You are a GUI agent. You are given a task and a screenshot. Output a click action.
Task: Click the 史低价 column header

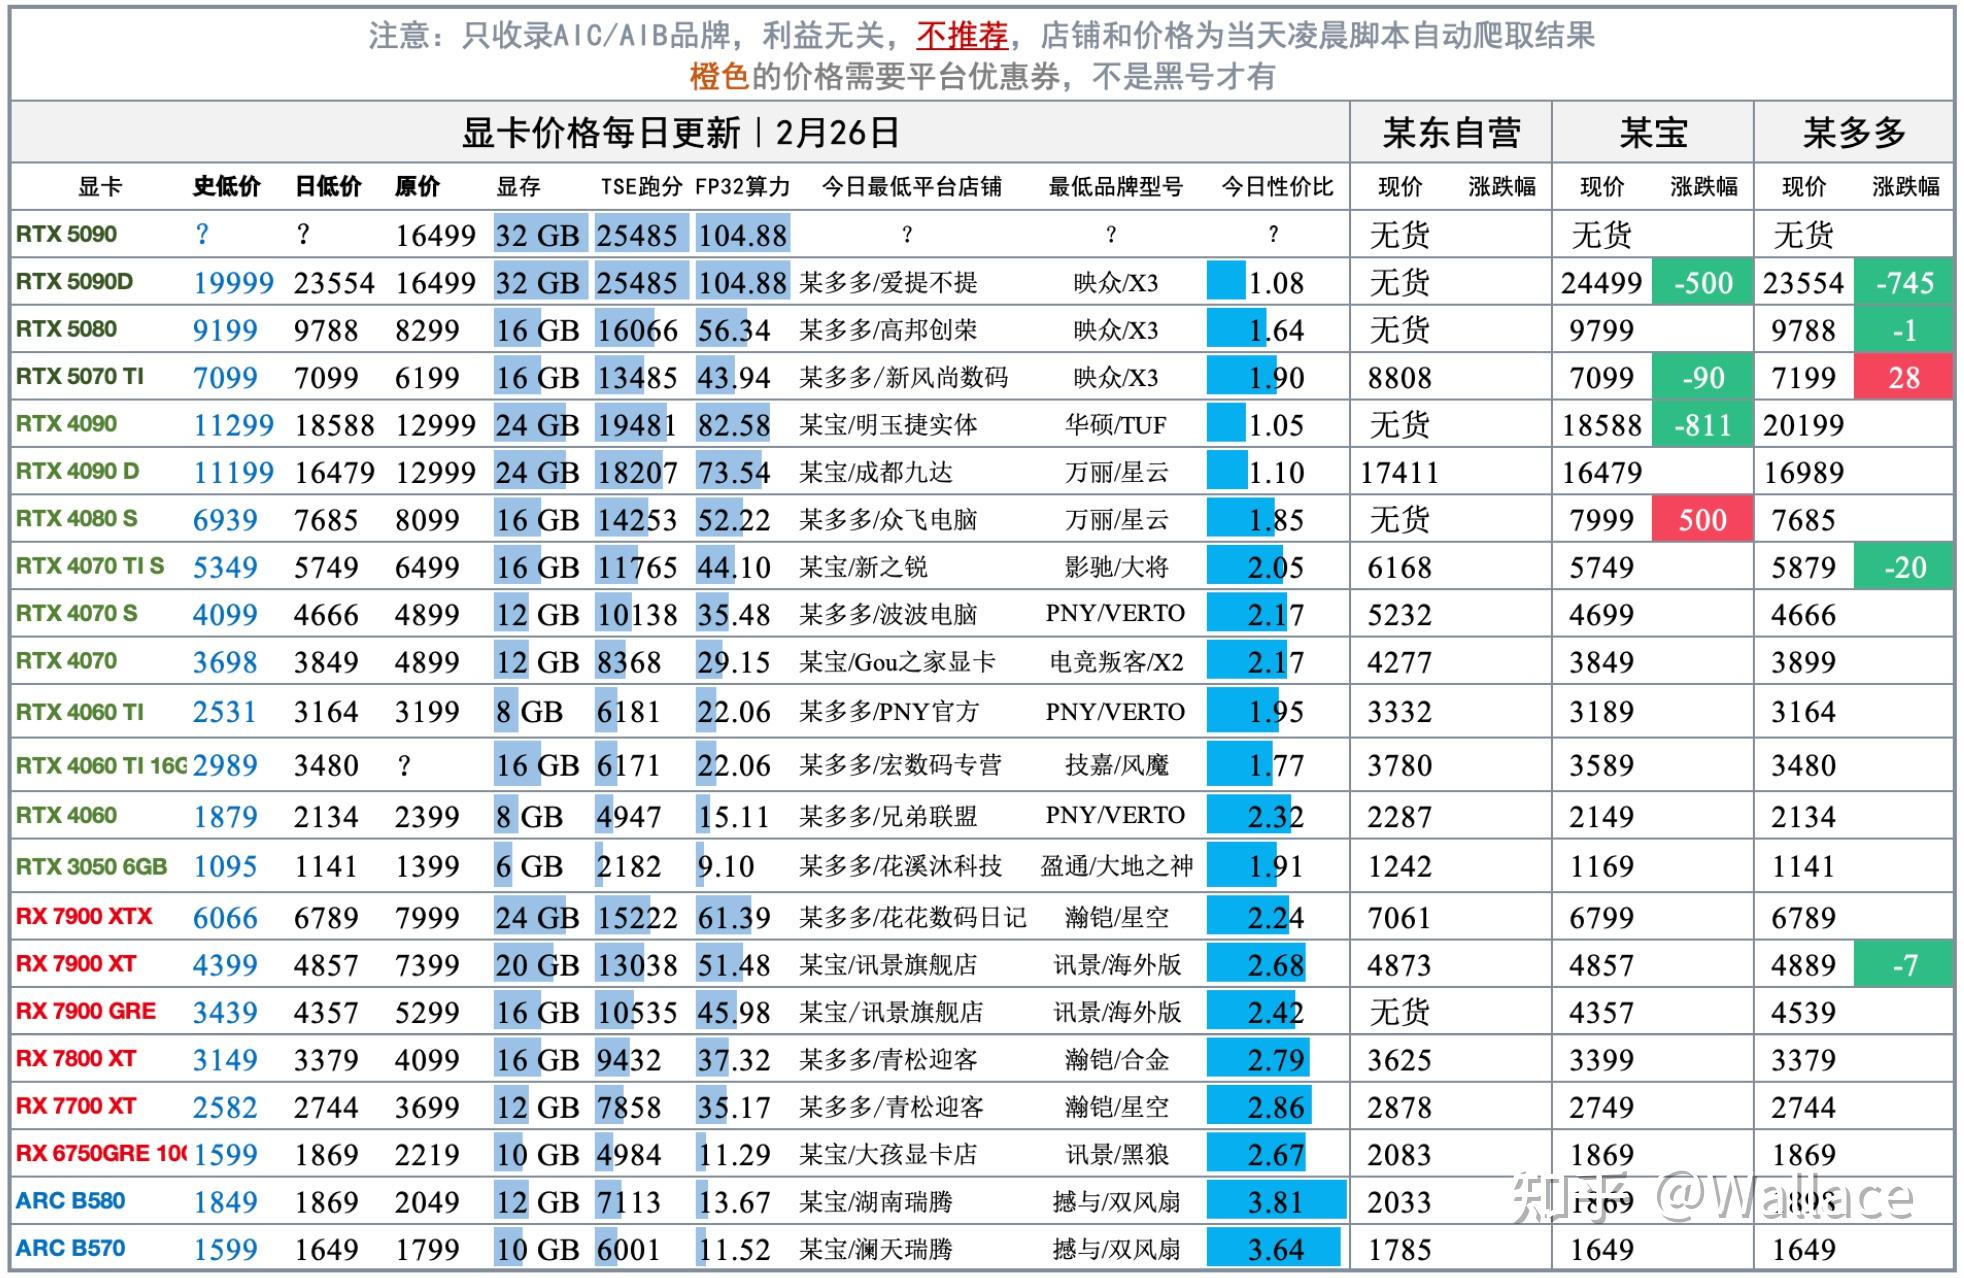click(226, 187)
